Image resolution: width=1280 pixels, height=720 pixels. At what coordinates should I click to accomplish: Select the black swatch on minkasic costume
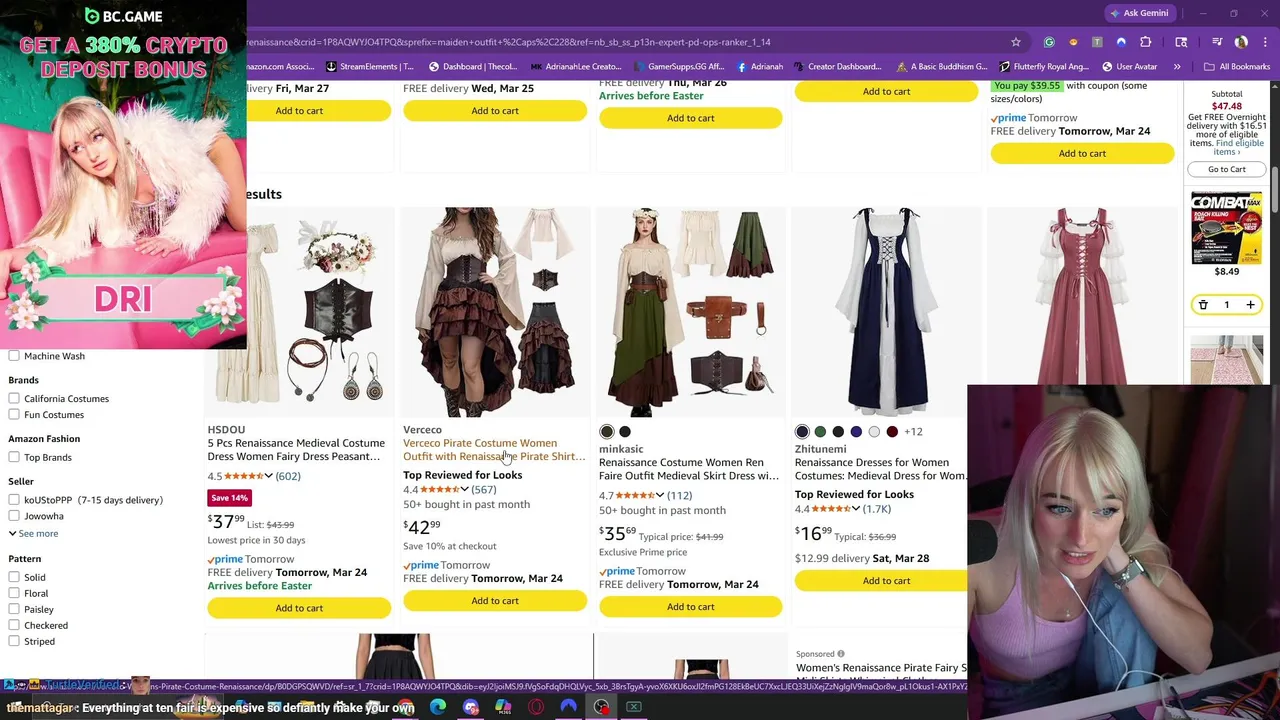point(625,432)
